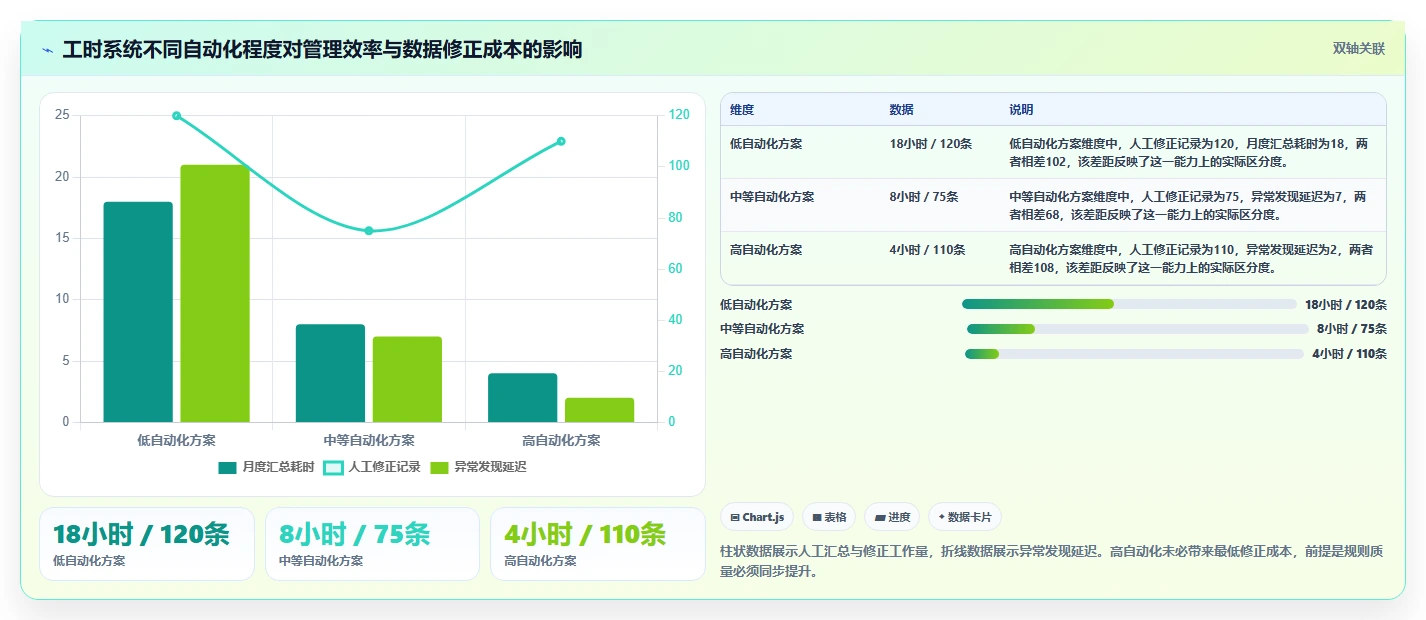This screenshot has height=620, width=1426.
Task: Click the 表格 tag icon
Action: click(817, 517)
